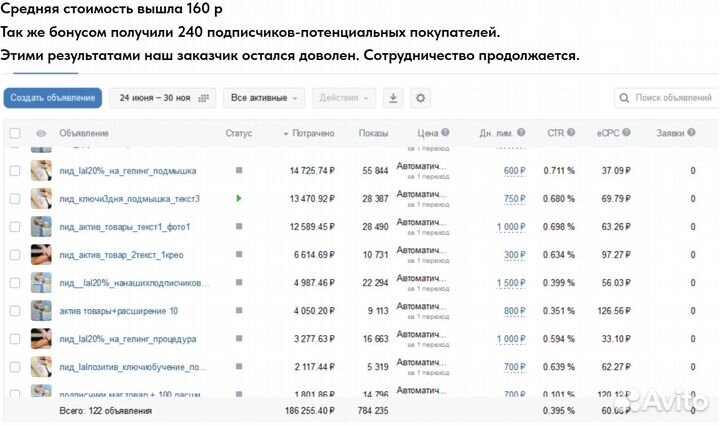720x426 pixels.
Task: Edit daily limit 800 ₽
Action: [x=514, y=311]
